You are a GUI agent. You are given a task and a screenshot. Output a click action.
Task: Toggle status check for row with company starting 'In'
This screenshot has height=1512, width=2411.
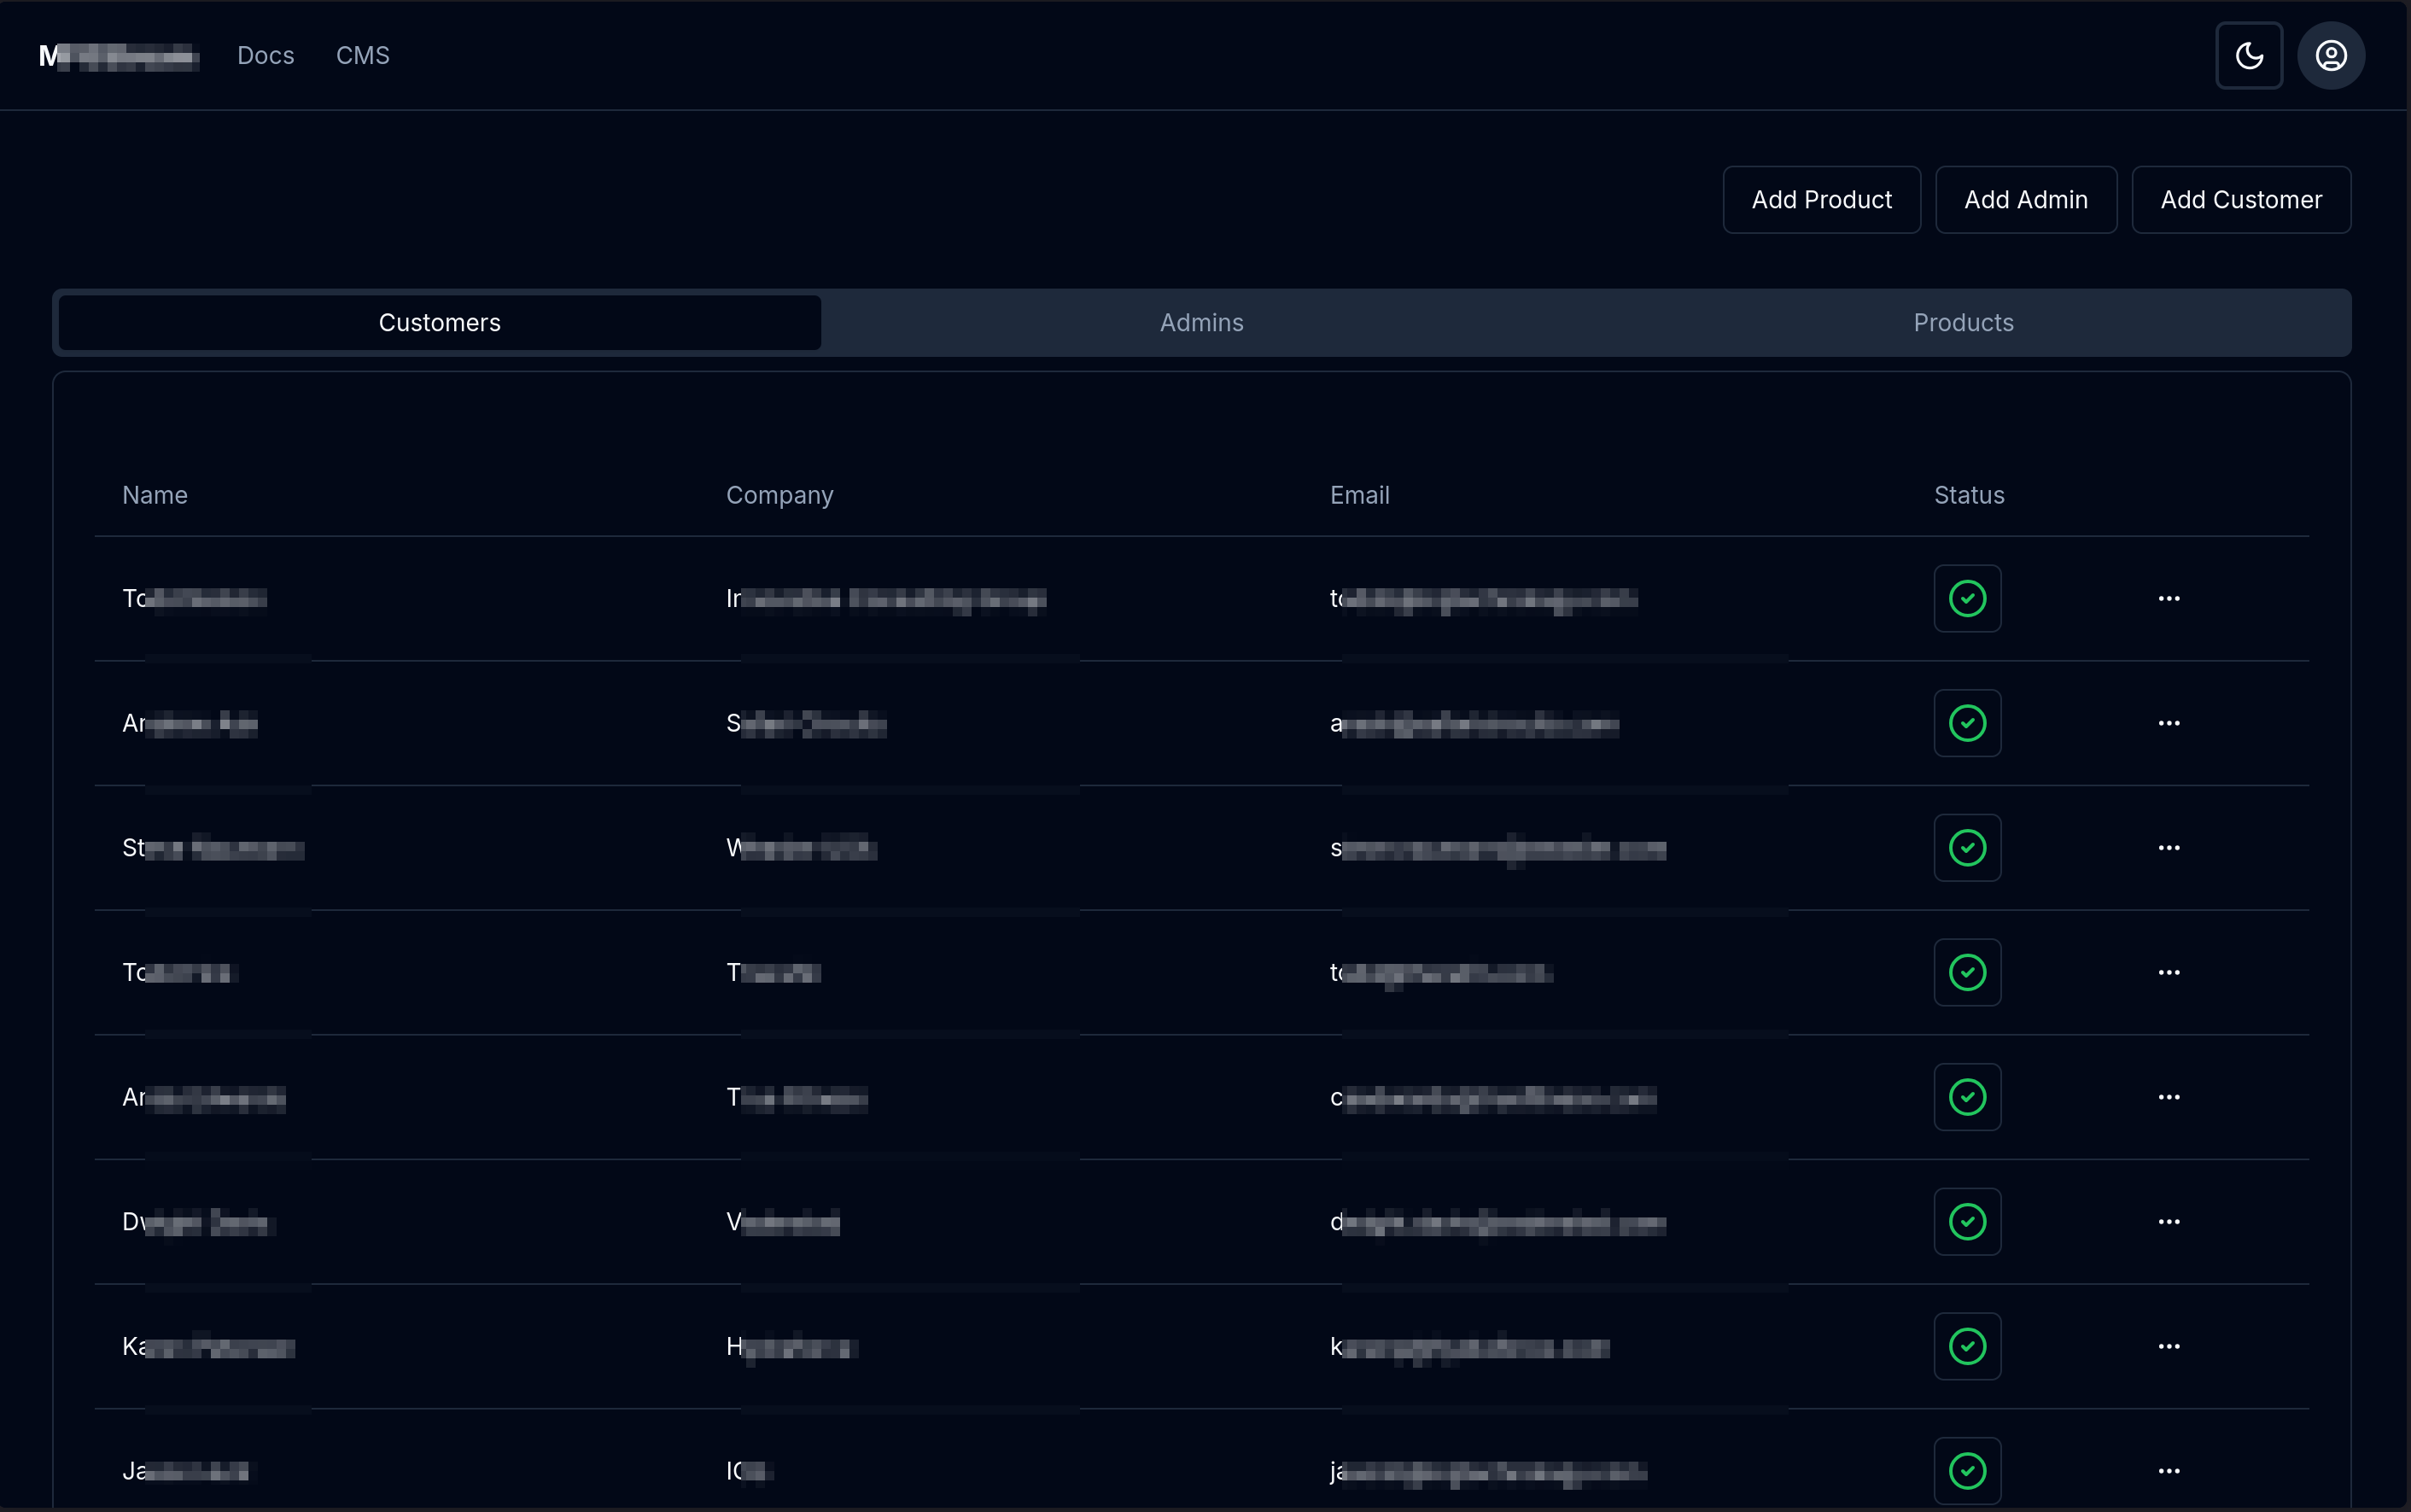[x=1967, y=599]
